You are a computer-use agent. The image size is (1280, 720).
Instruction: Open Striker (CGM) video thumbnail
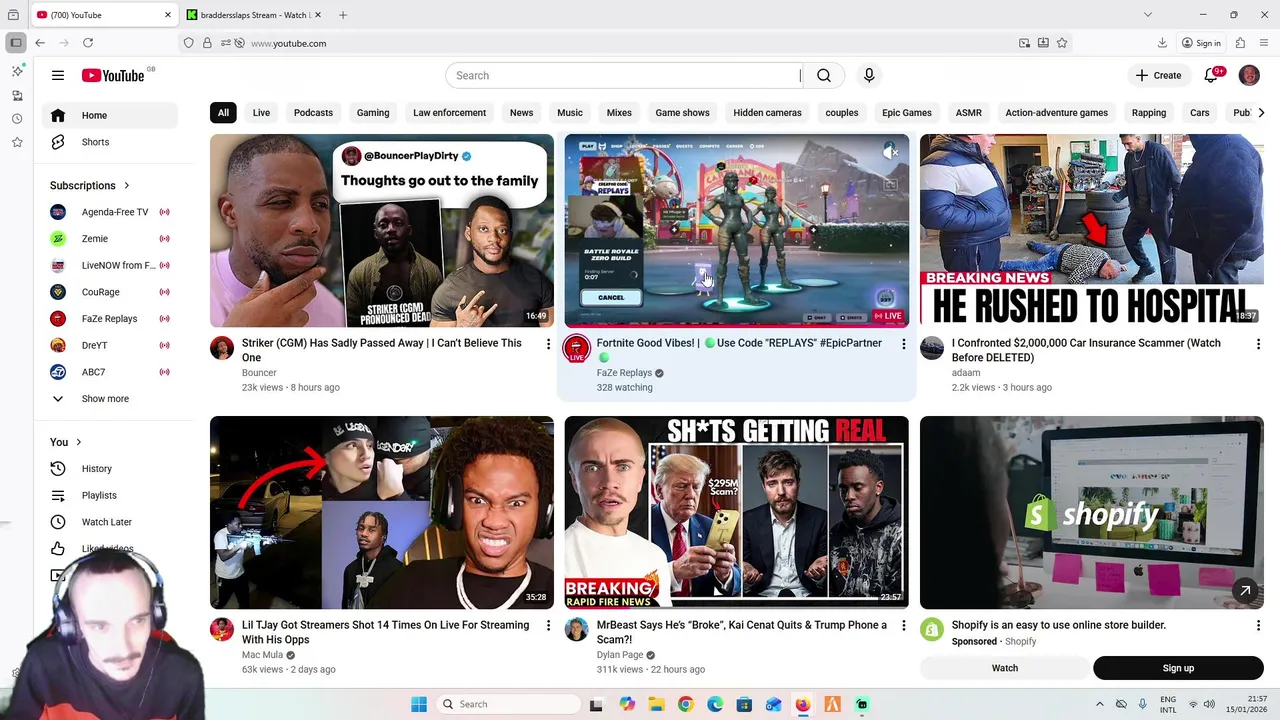(382, 231)
